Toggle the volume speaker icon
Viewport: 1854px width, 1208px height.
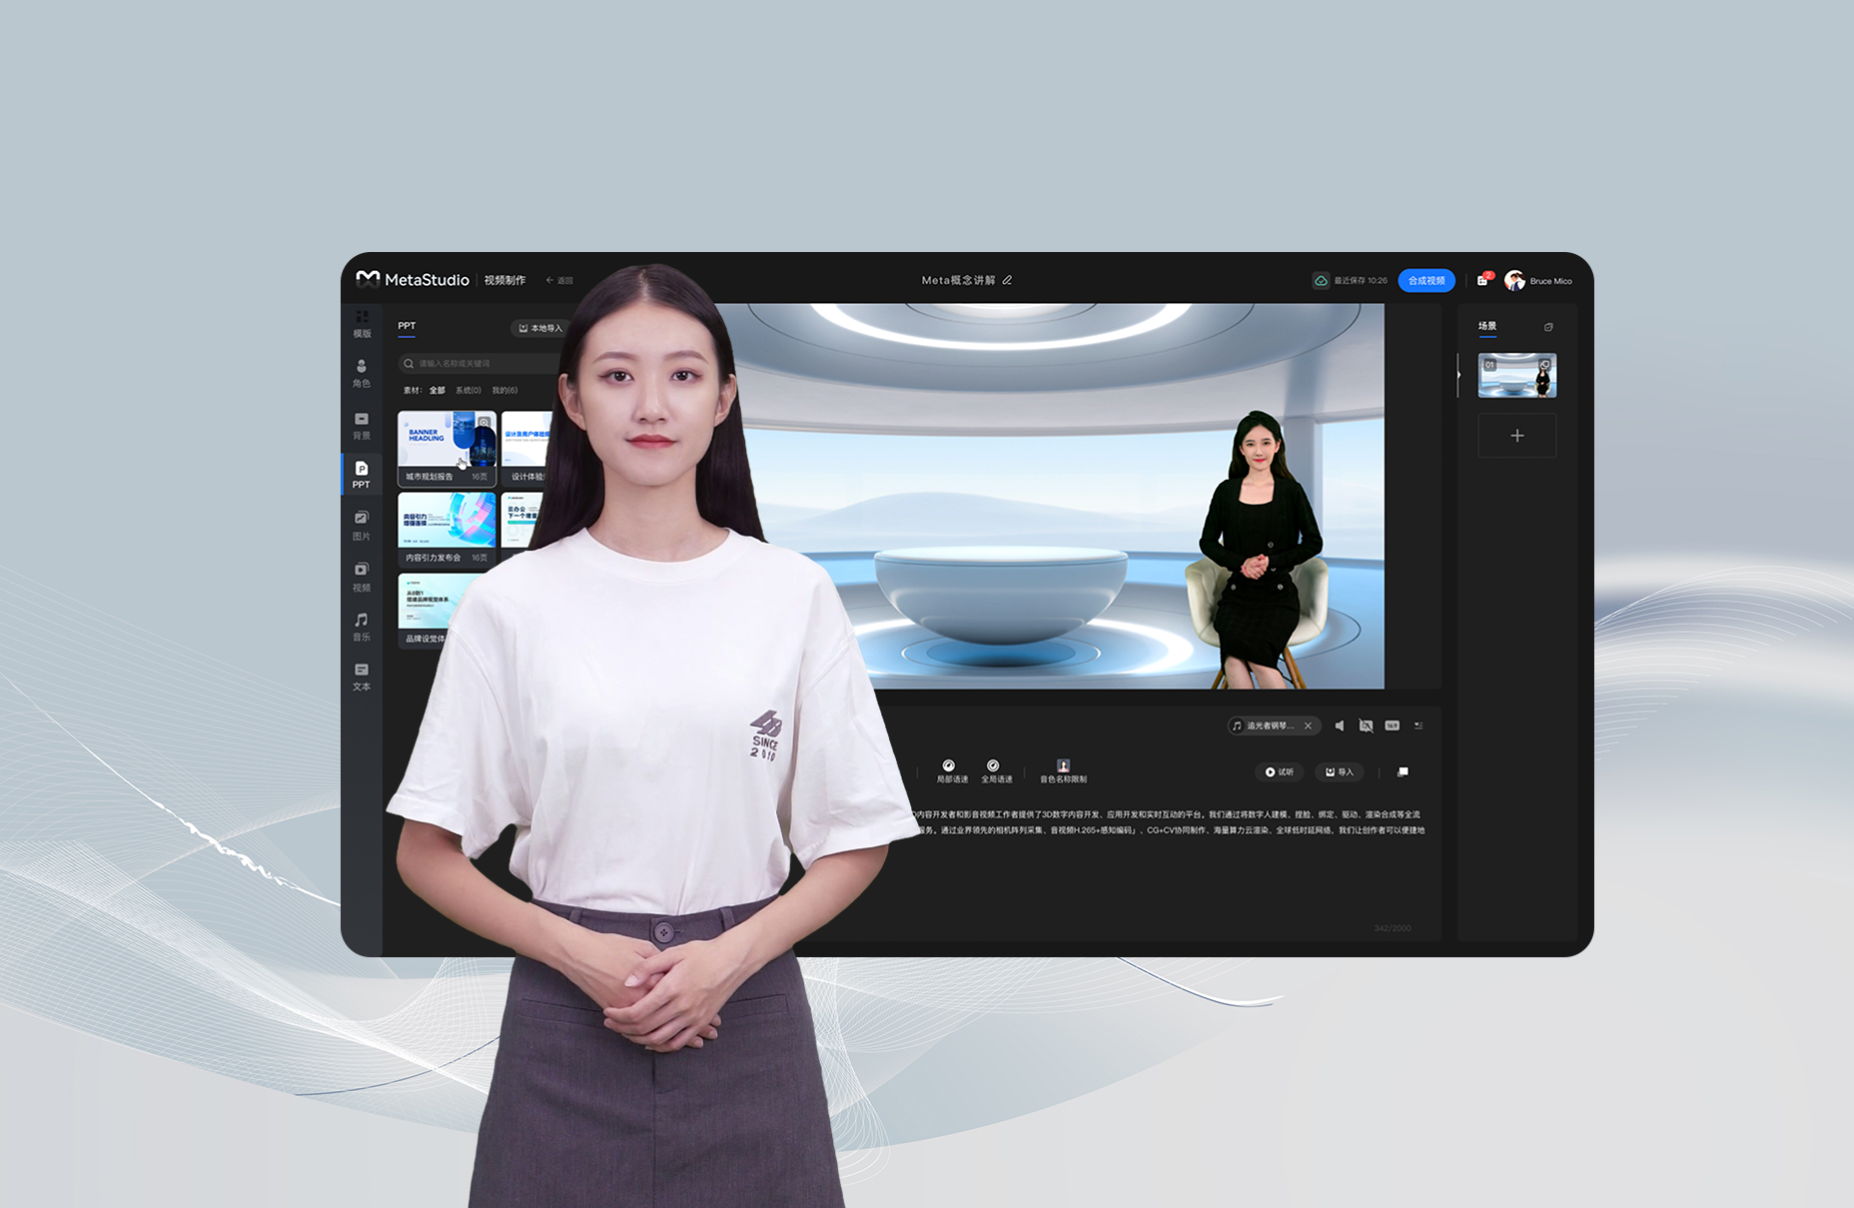(1340, 726)
